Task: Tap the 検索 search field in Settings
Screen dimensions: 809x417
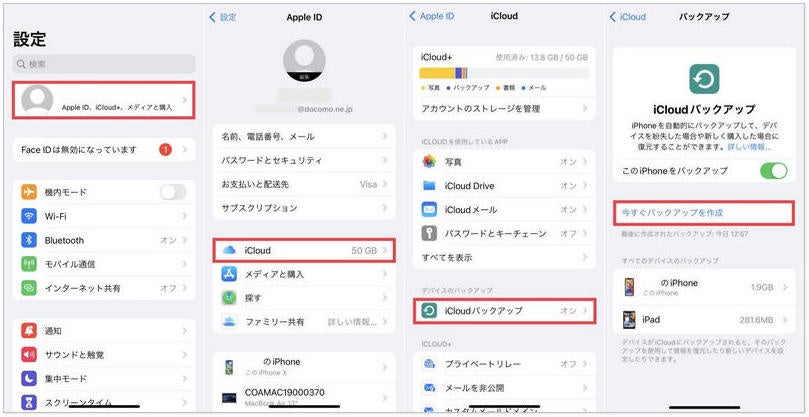Action: coord(104,64)
